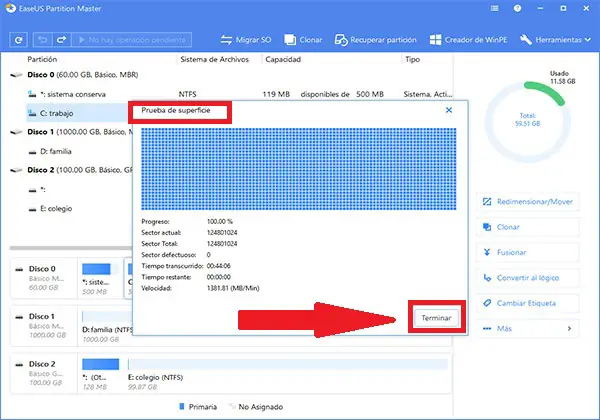Click the Primaria legend entry
This screenshot has height=420, width=600.
click(198, 407)
